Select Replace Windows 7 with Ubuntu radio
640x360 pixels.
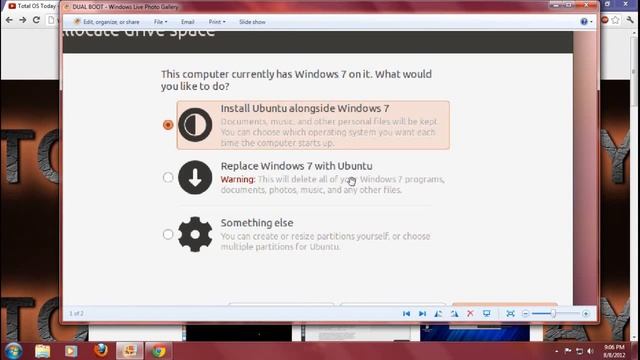tap(168, 177)
